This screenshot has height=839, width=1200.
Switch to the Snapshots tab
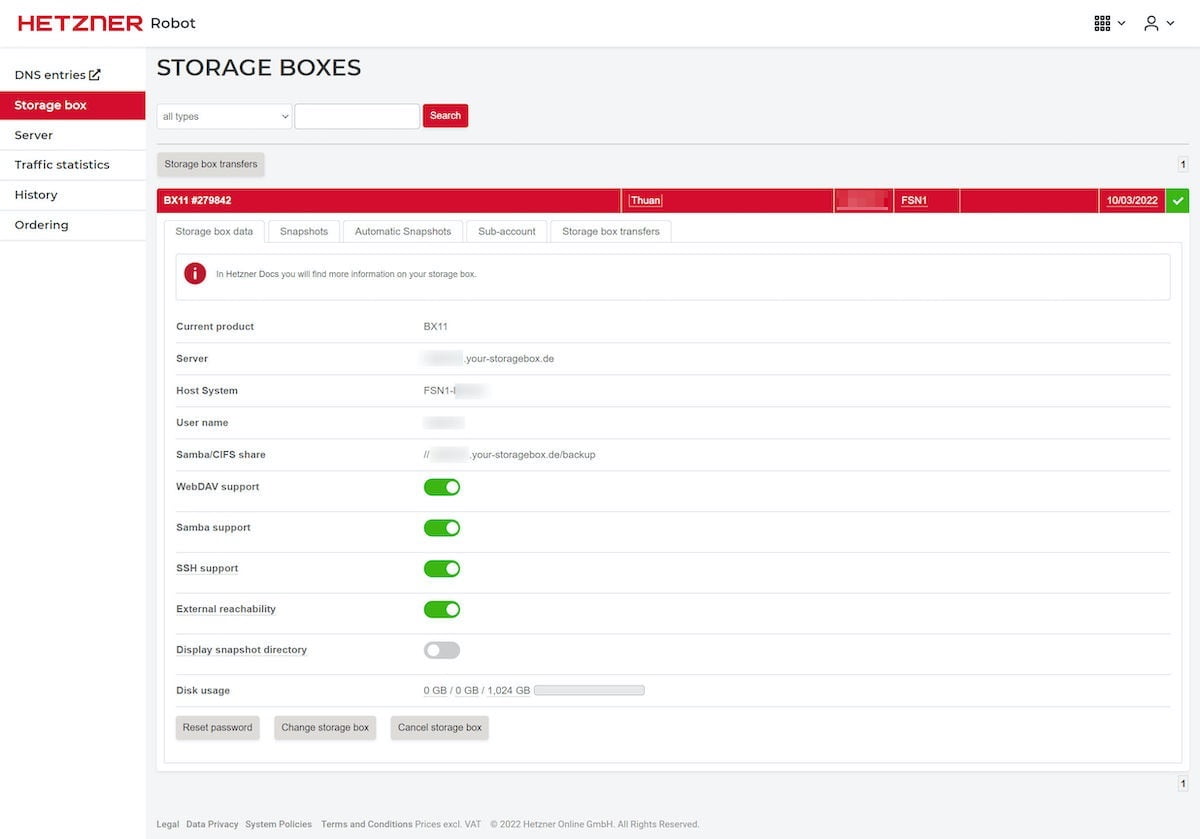click(x=304, y=232)
